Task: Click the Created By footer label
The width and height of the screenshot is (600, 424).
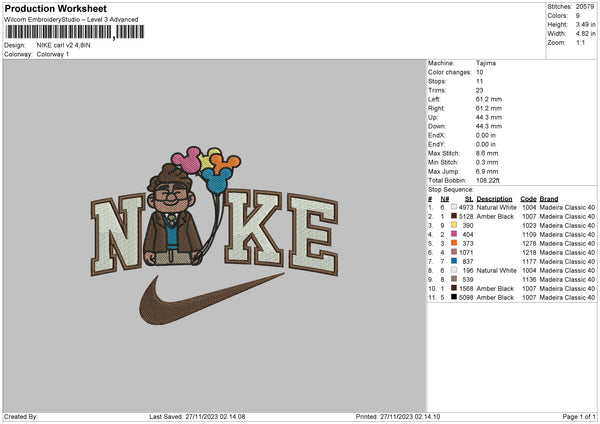Action: tap(21, 416)
